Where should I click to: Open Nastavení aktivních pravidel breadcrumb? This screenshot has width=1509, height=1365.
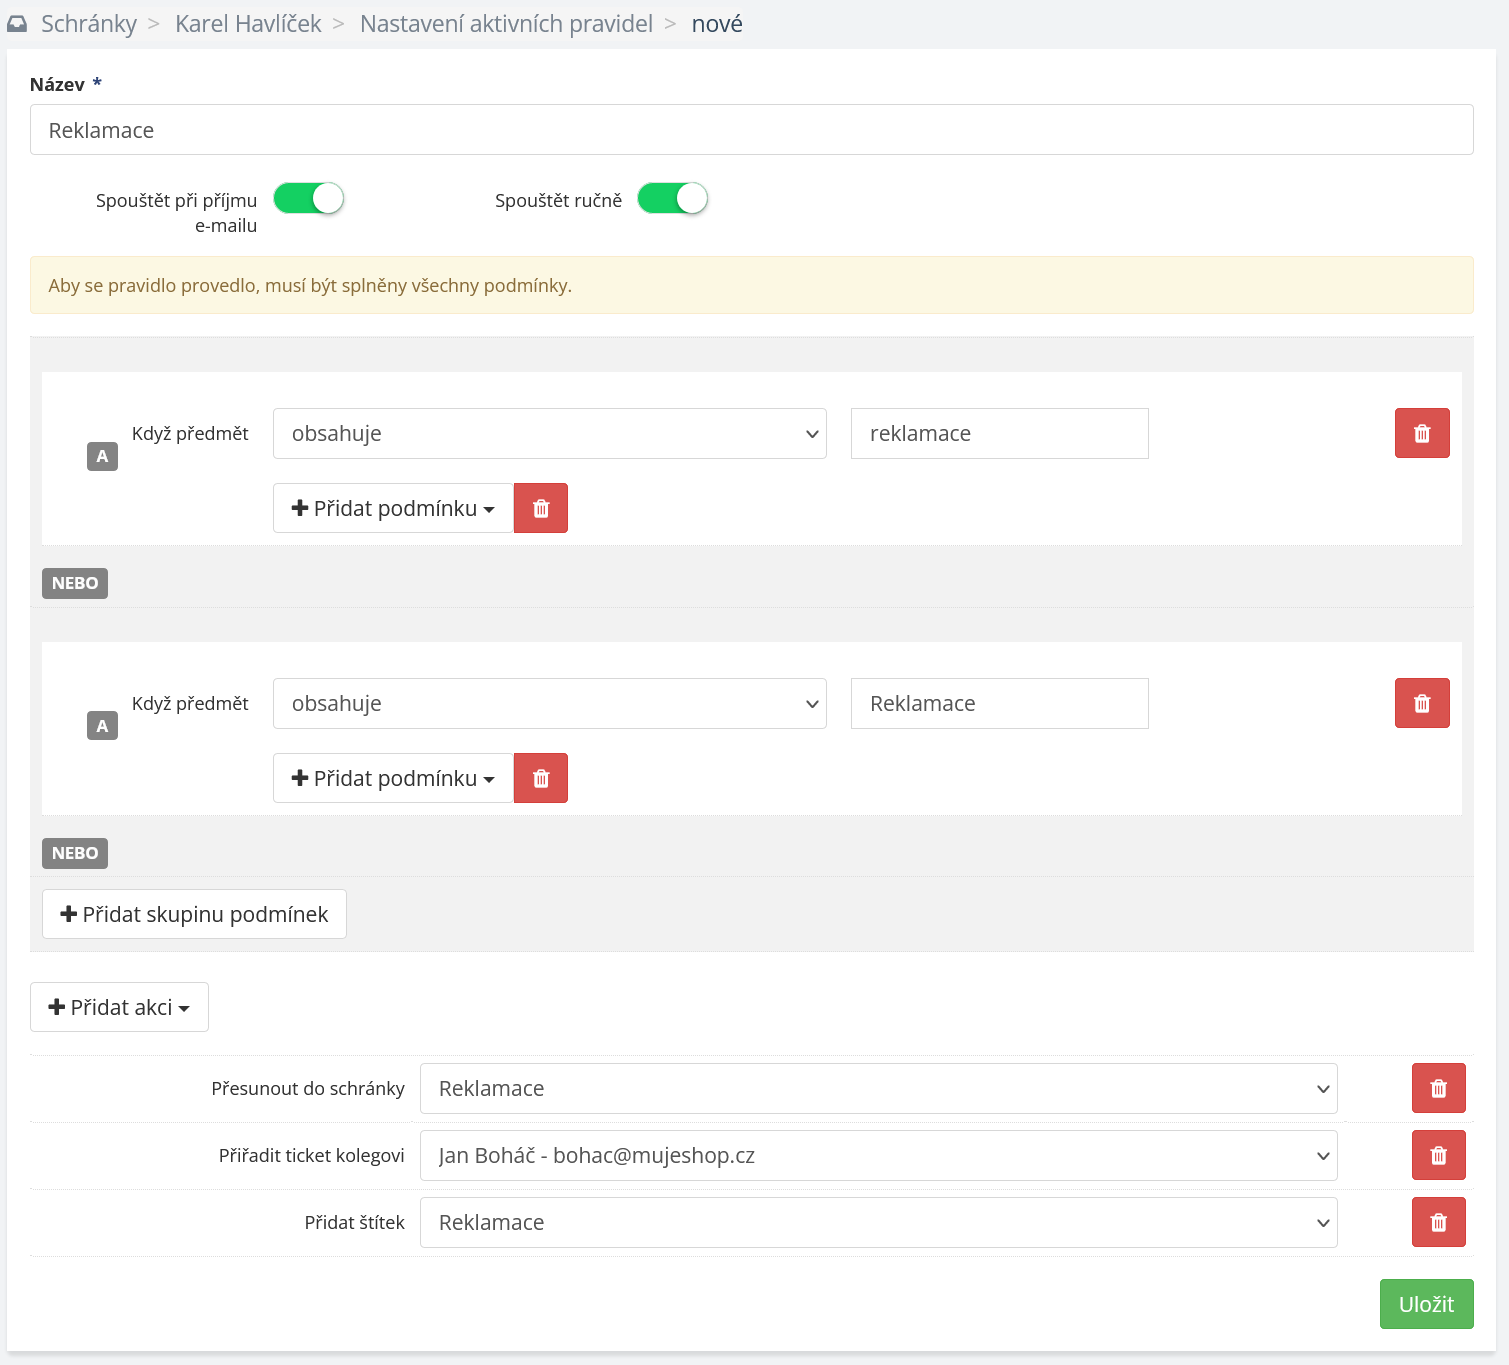506,24
